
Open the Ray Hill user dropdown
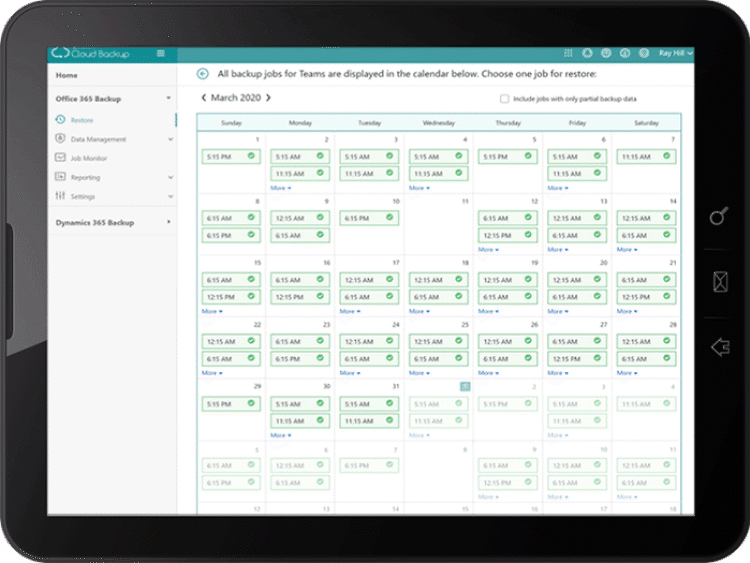pyautogui.click(x=675, y=53)
